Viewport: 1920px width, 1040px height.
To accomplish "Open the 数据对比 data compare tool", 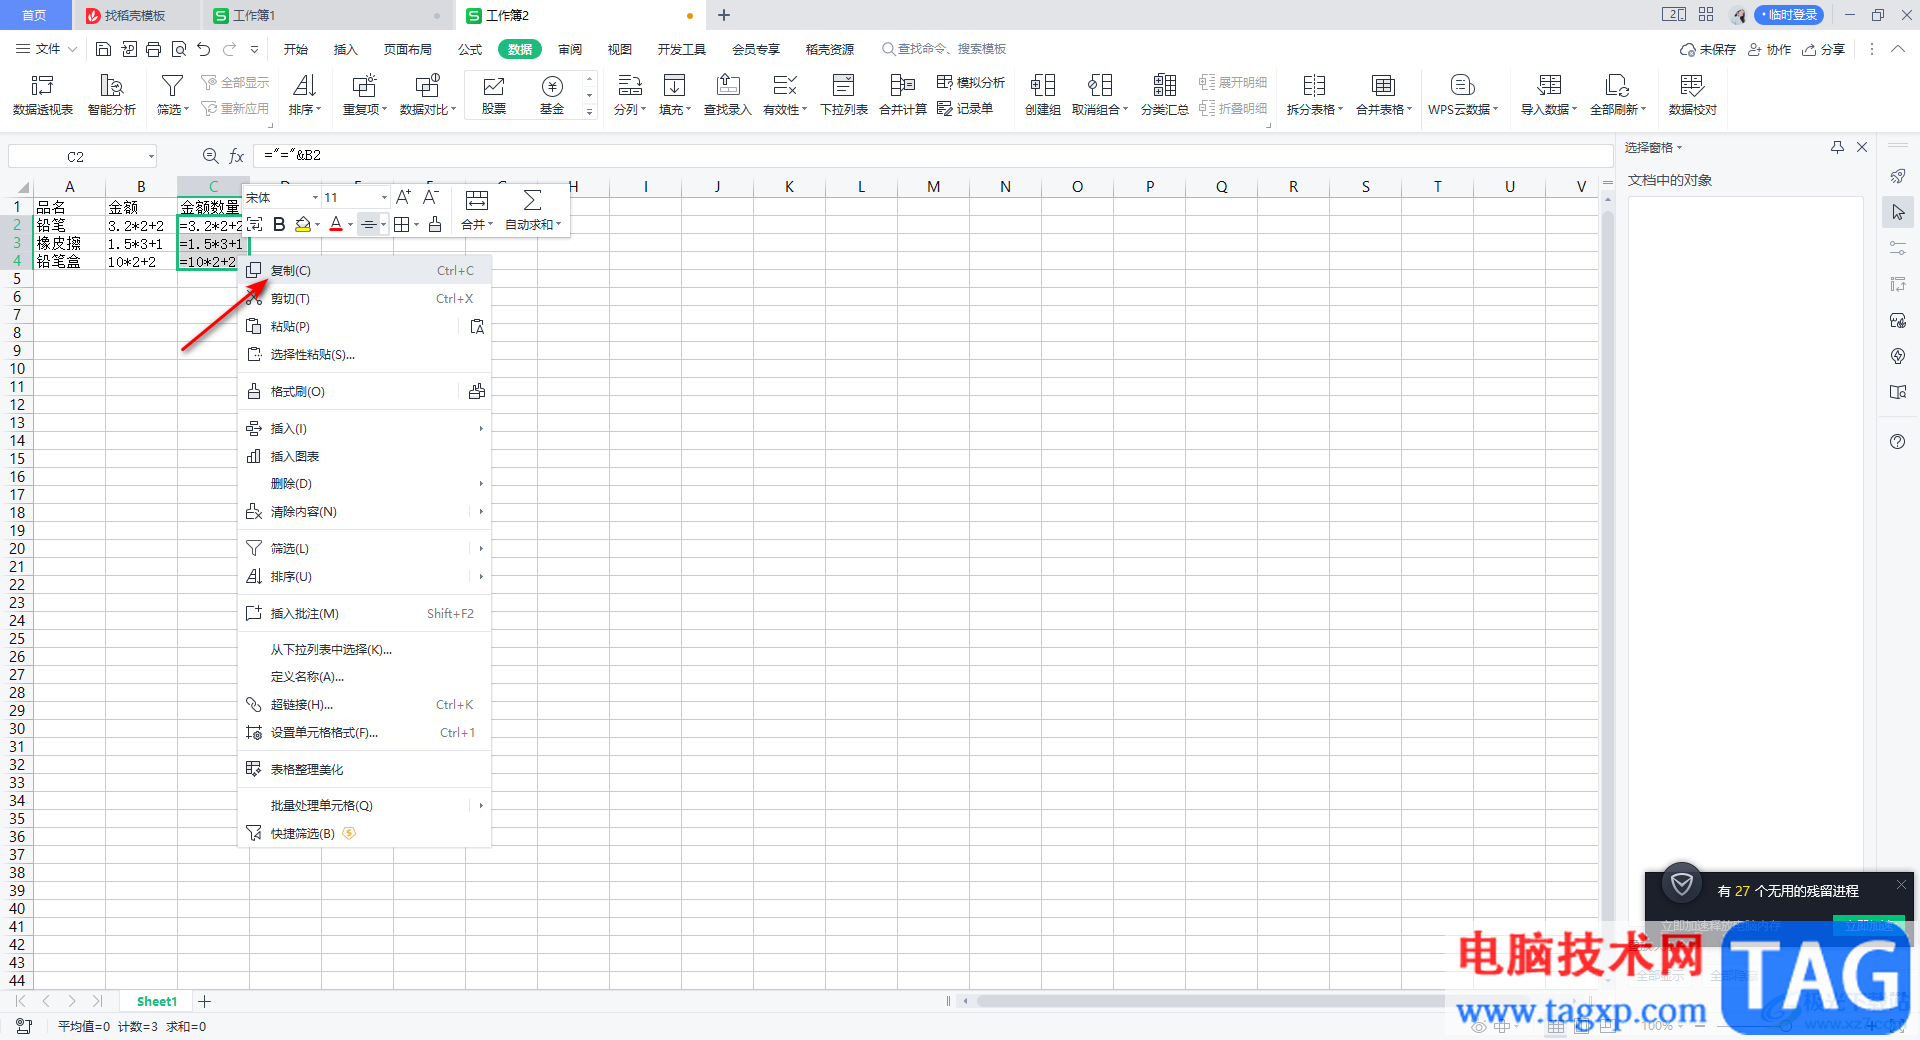I will click(x=427, y=95).
